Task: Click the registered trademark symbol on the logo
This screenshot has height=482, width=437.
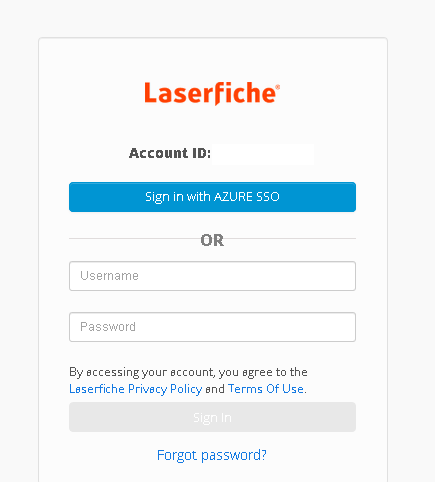Action: (277, 87)
